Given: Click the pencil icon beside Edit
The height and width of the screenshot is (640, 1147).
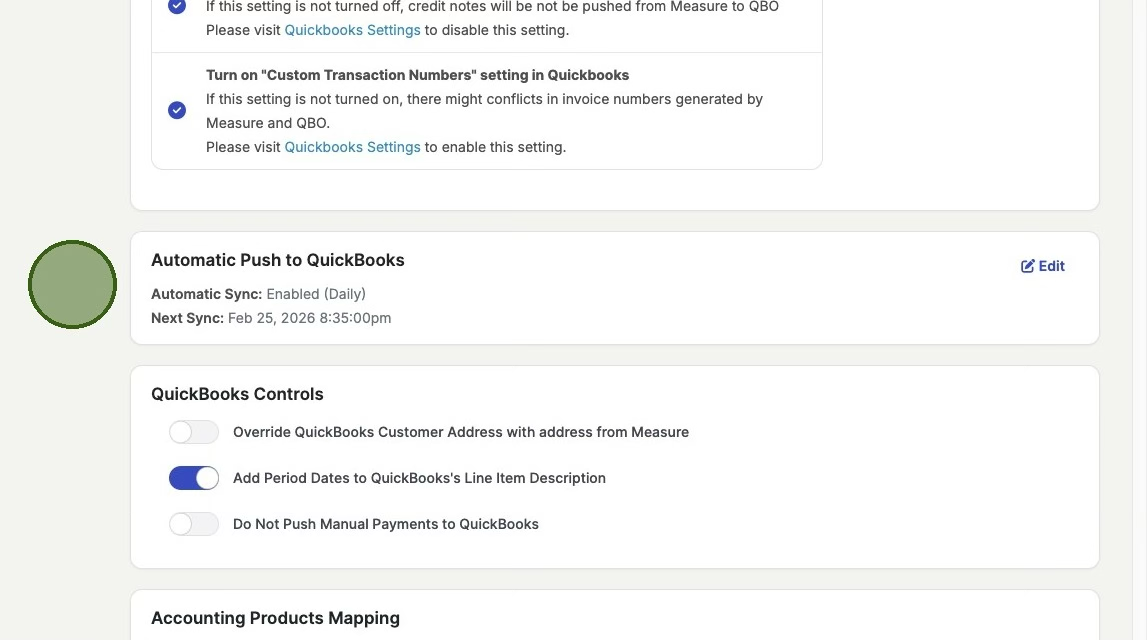Looking at the screenshot, I should 1027,266.
